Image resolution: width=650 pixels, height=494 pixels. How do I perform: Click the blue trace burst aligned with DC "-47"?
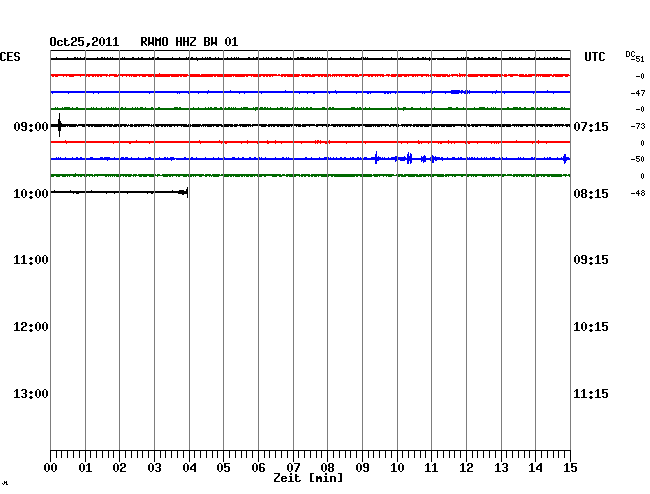(460, 92)
